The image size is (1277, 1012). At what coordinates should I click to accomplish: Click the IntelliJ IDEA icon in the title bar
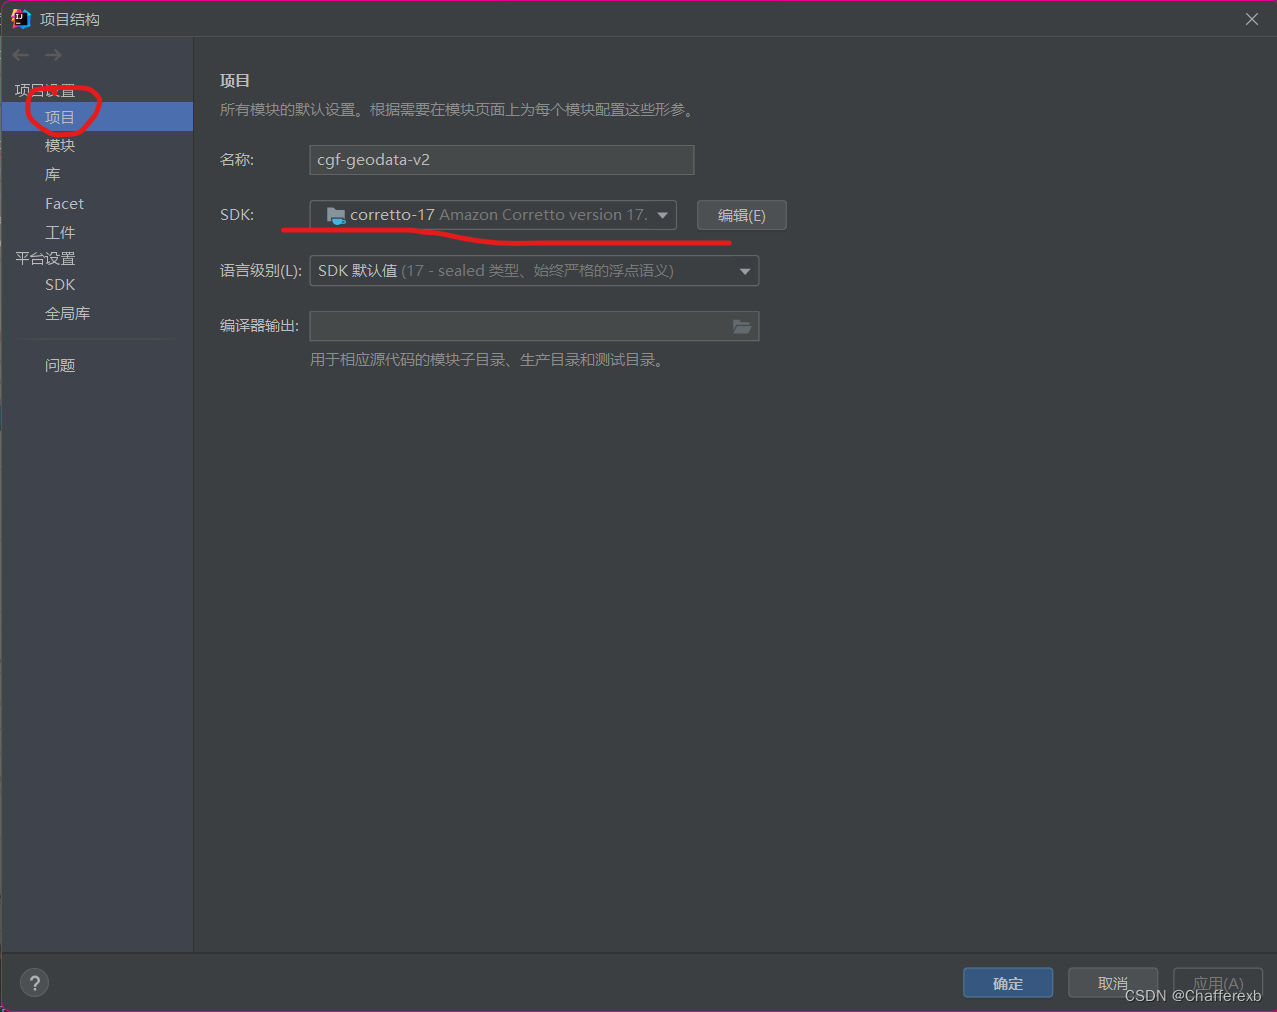pyautogui.click(x=19, y=18)
